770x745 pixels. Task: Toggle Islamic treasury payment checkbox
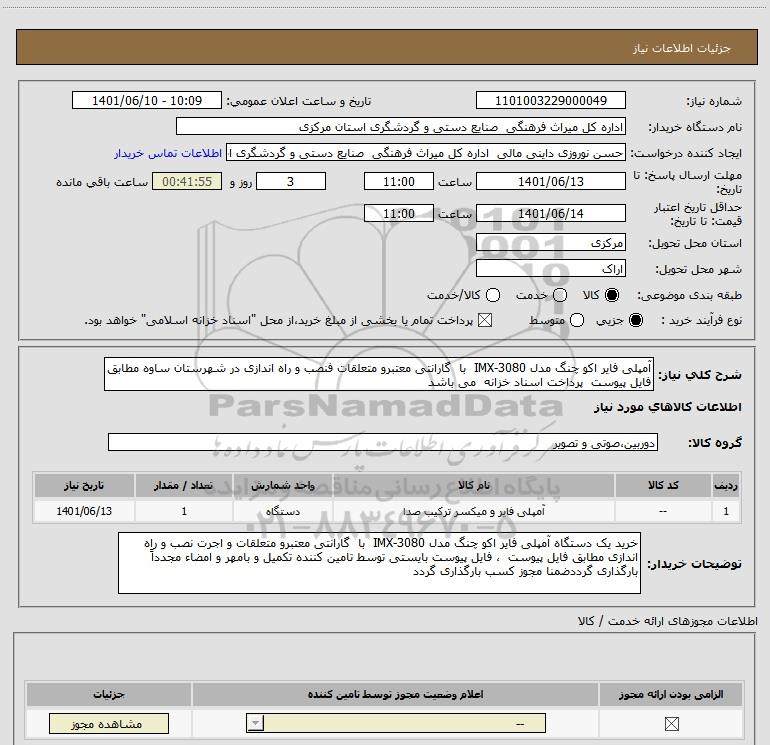[485, 320]
